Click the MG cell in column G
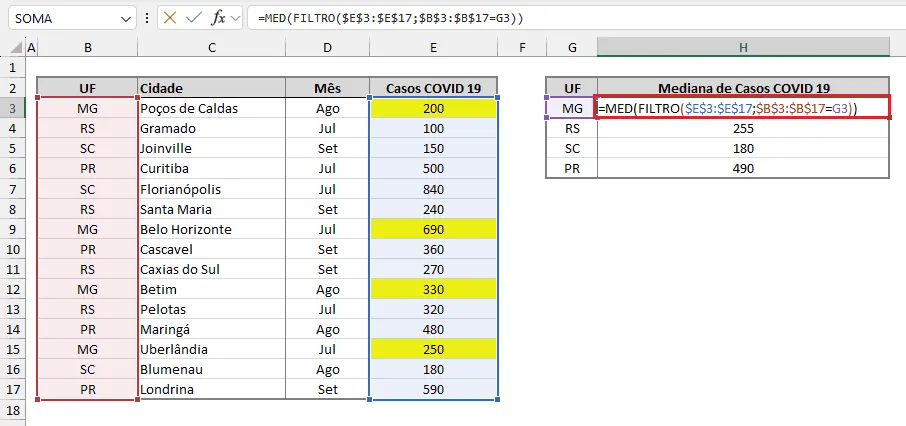This screenshot has width=906, height=426. 572,108
